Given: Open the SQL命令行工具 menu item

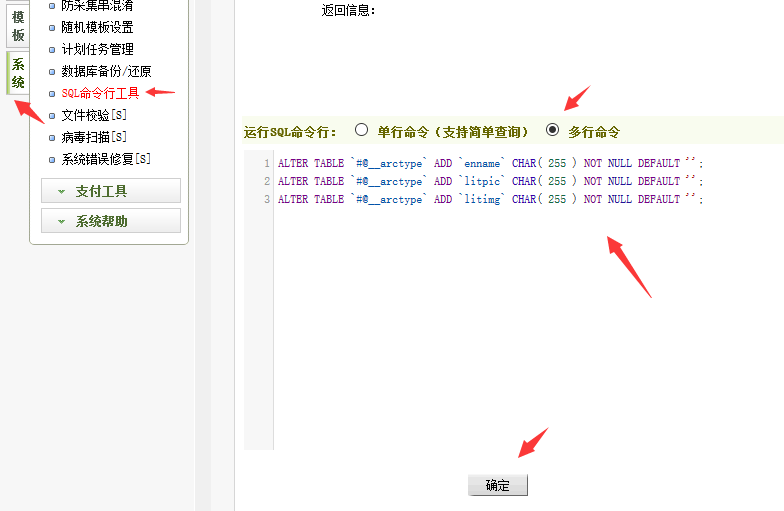Looking at the screenshot, I should pos(100,93).
